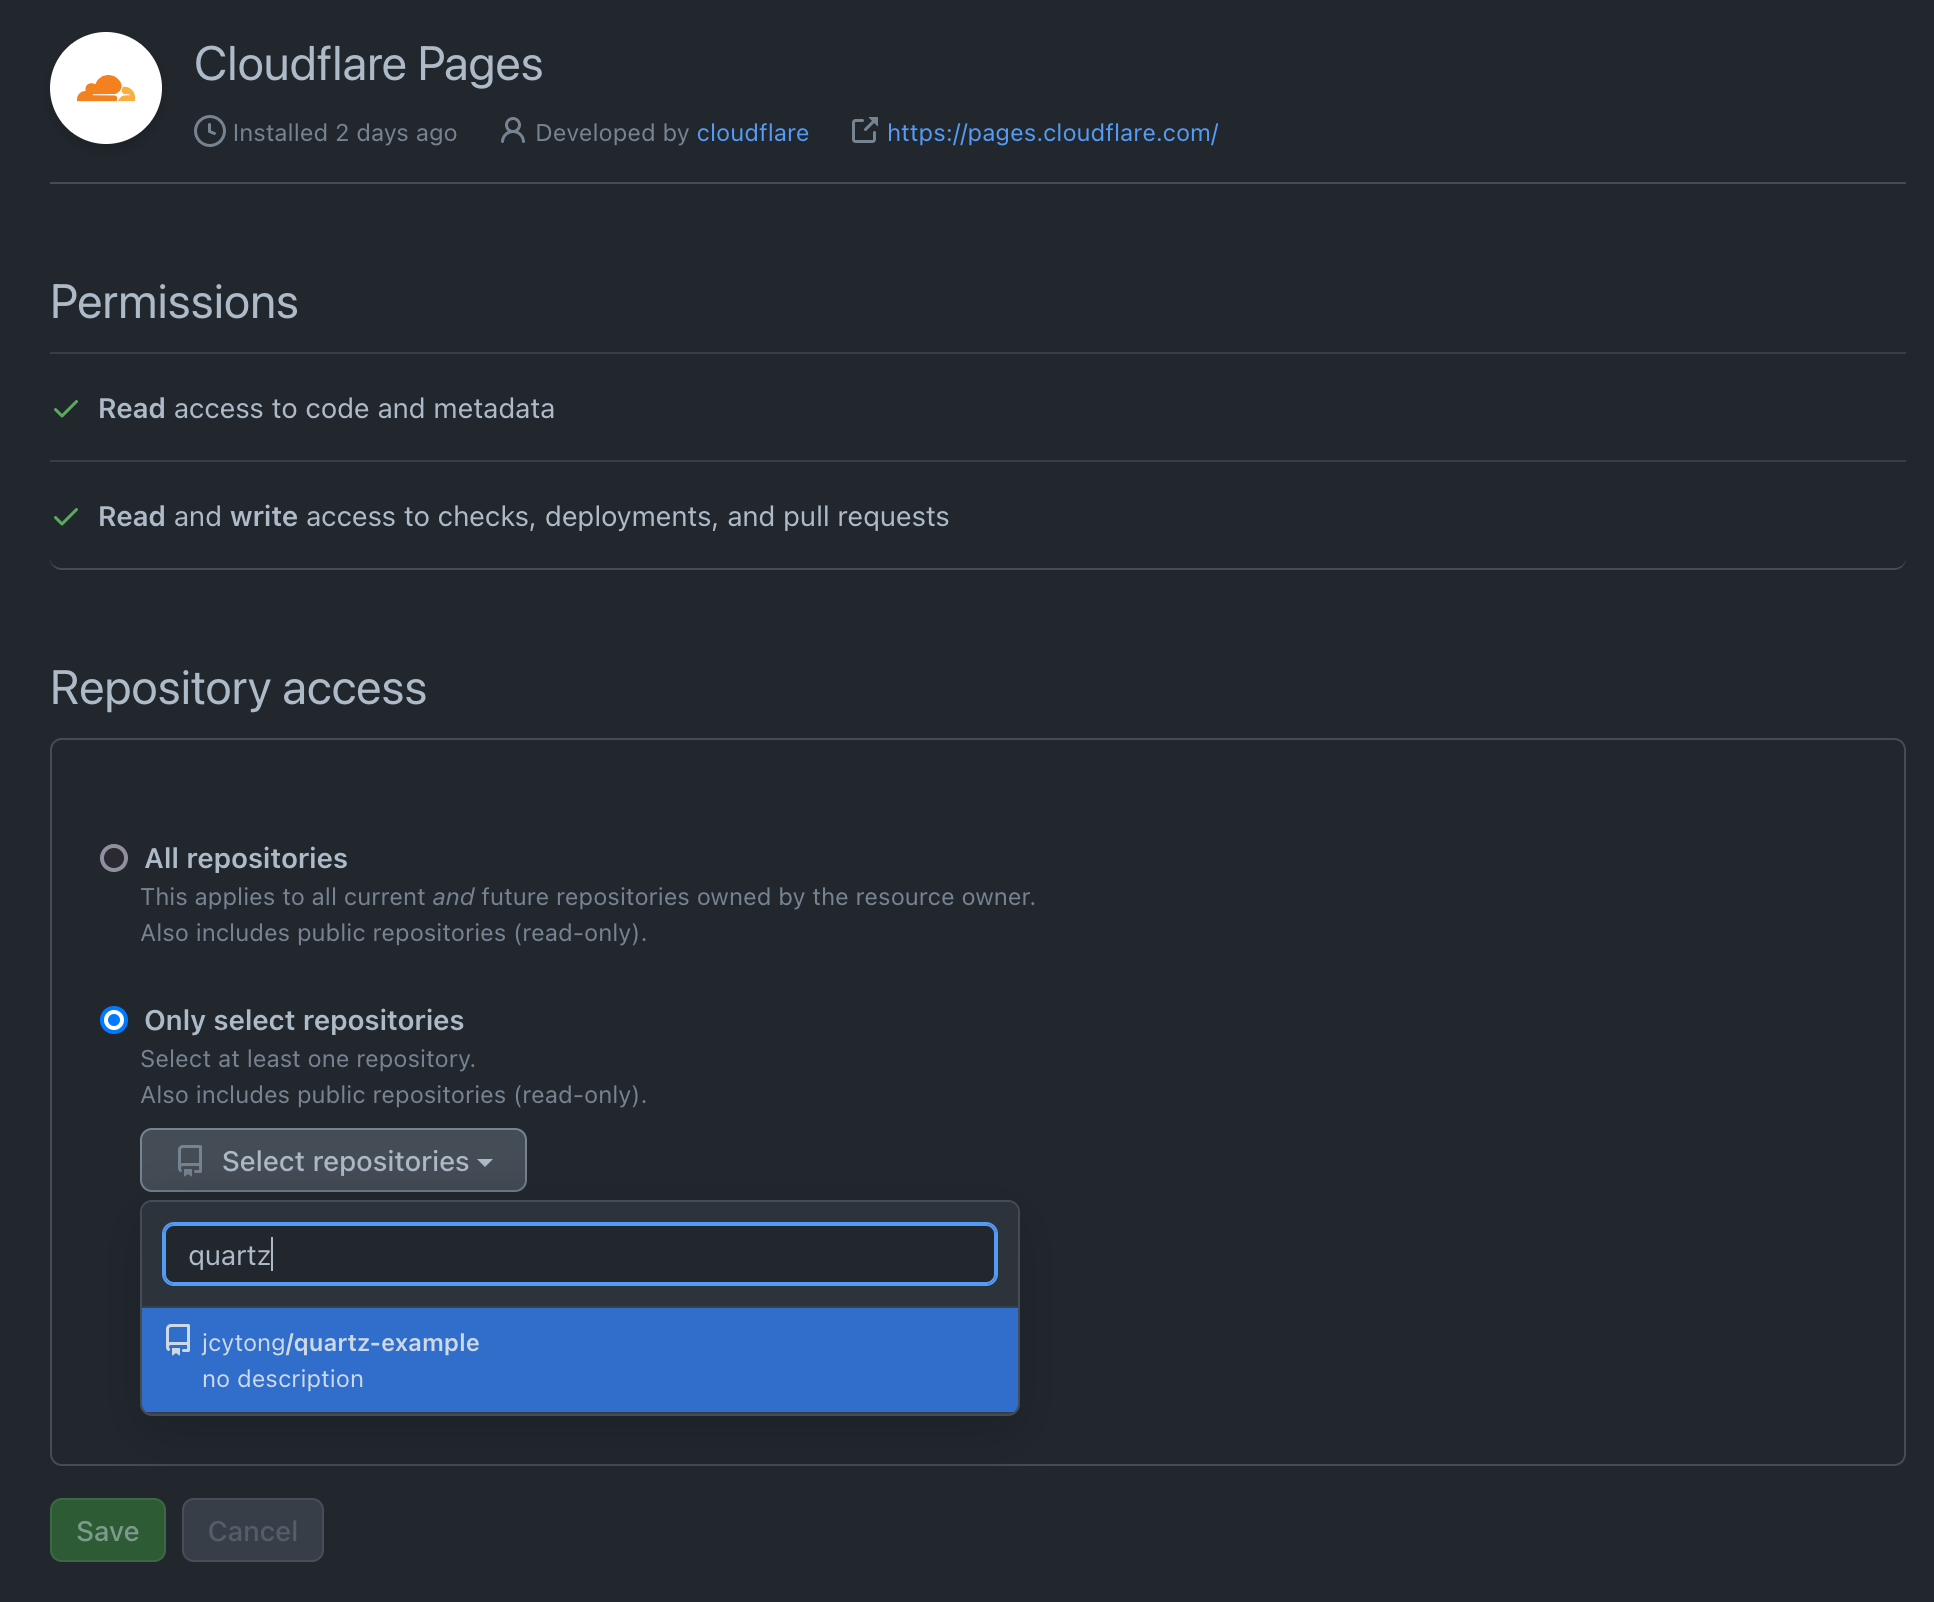Click the person icon beside Developed by
This screenshot has width=1934, height=1602.
coord(512,131)
